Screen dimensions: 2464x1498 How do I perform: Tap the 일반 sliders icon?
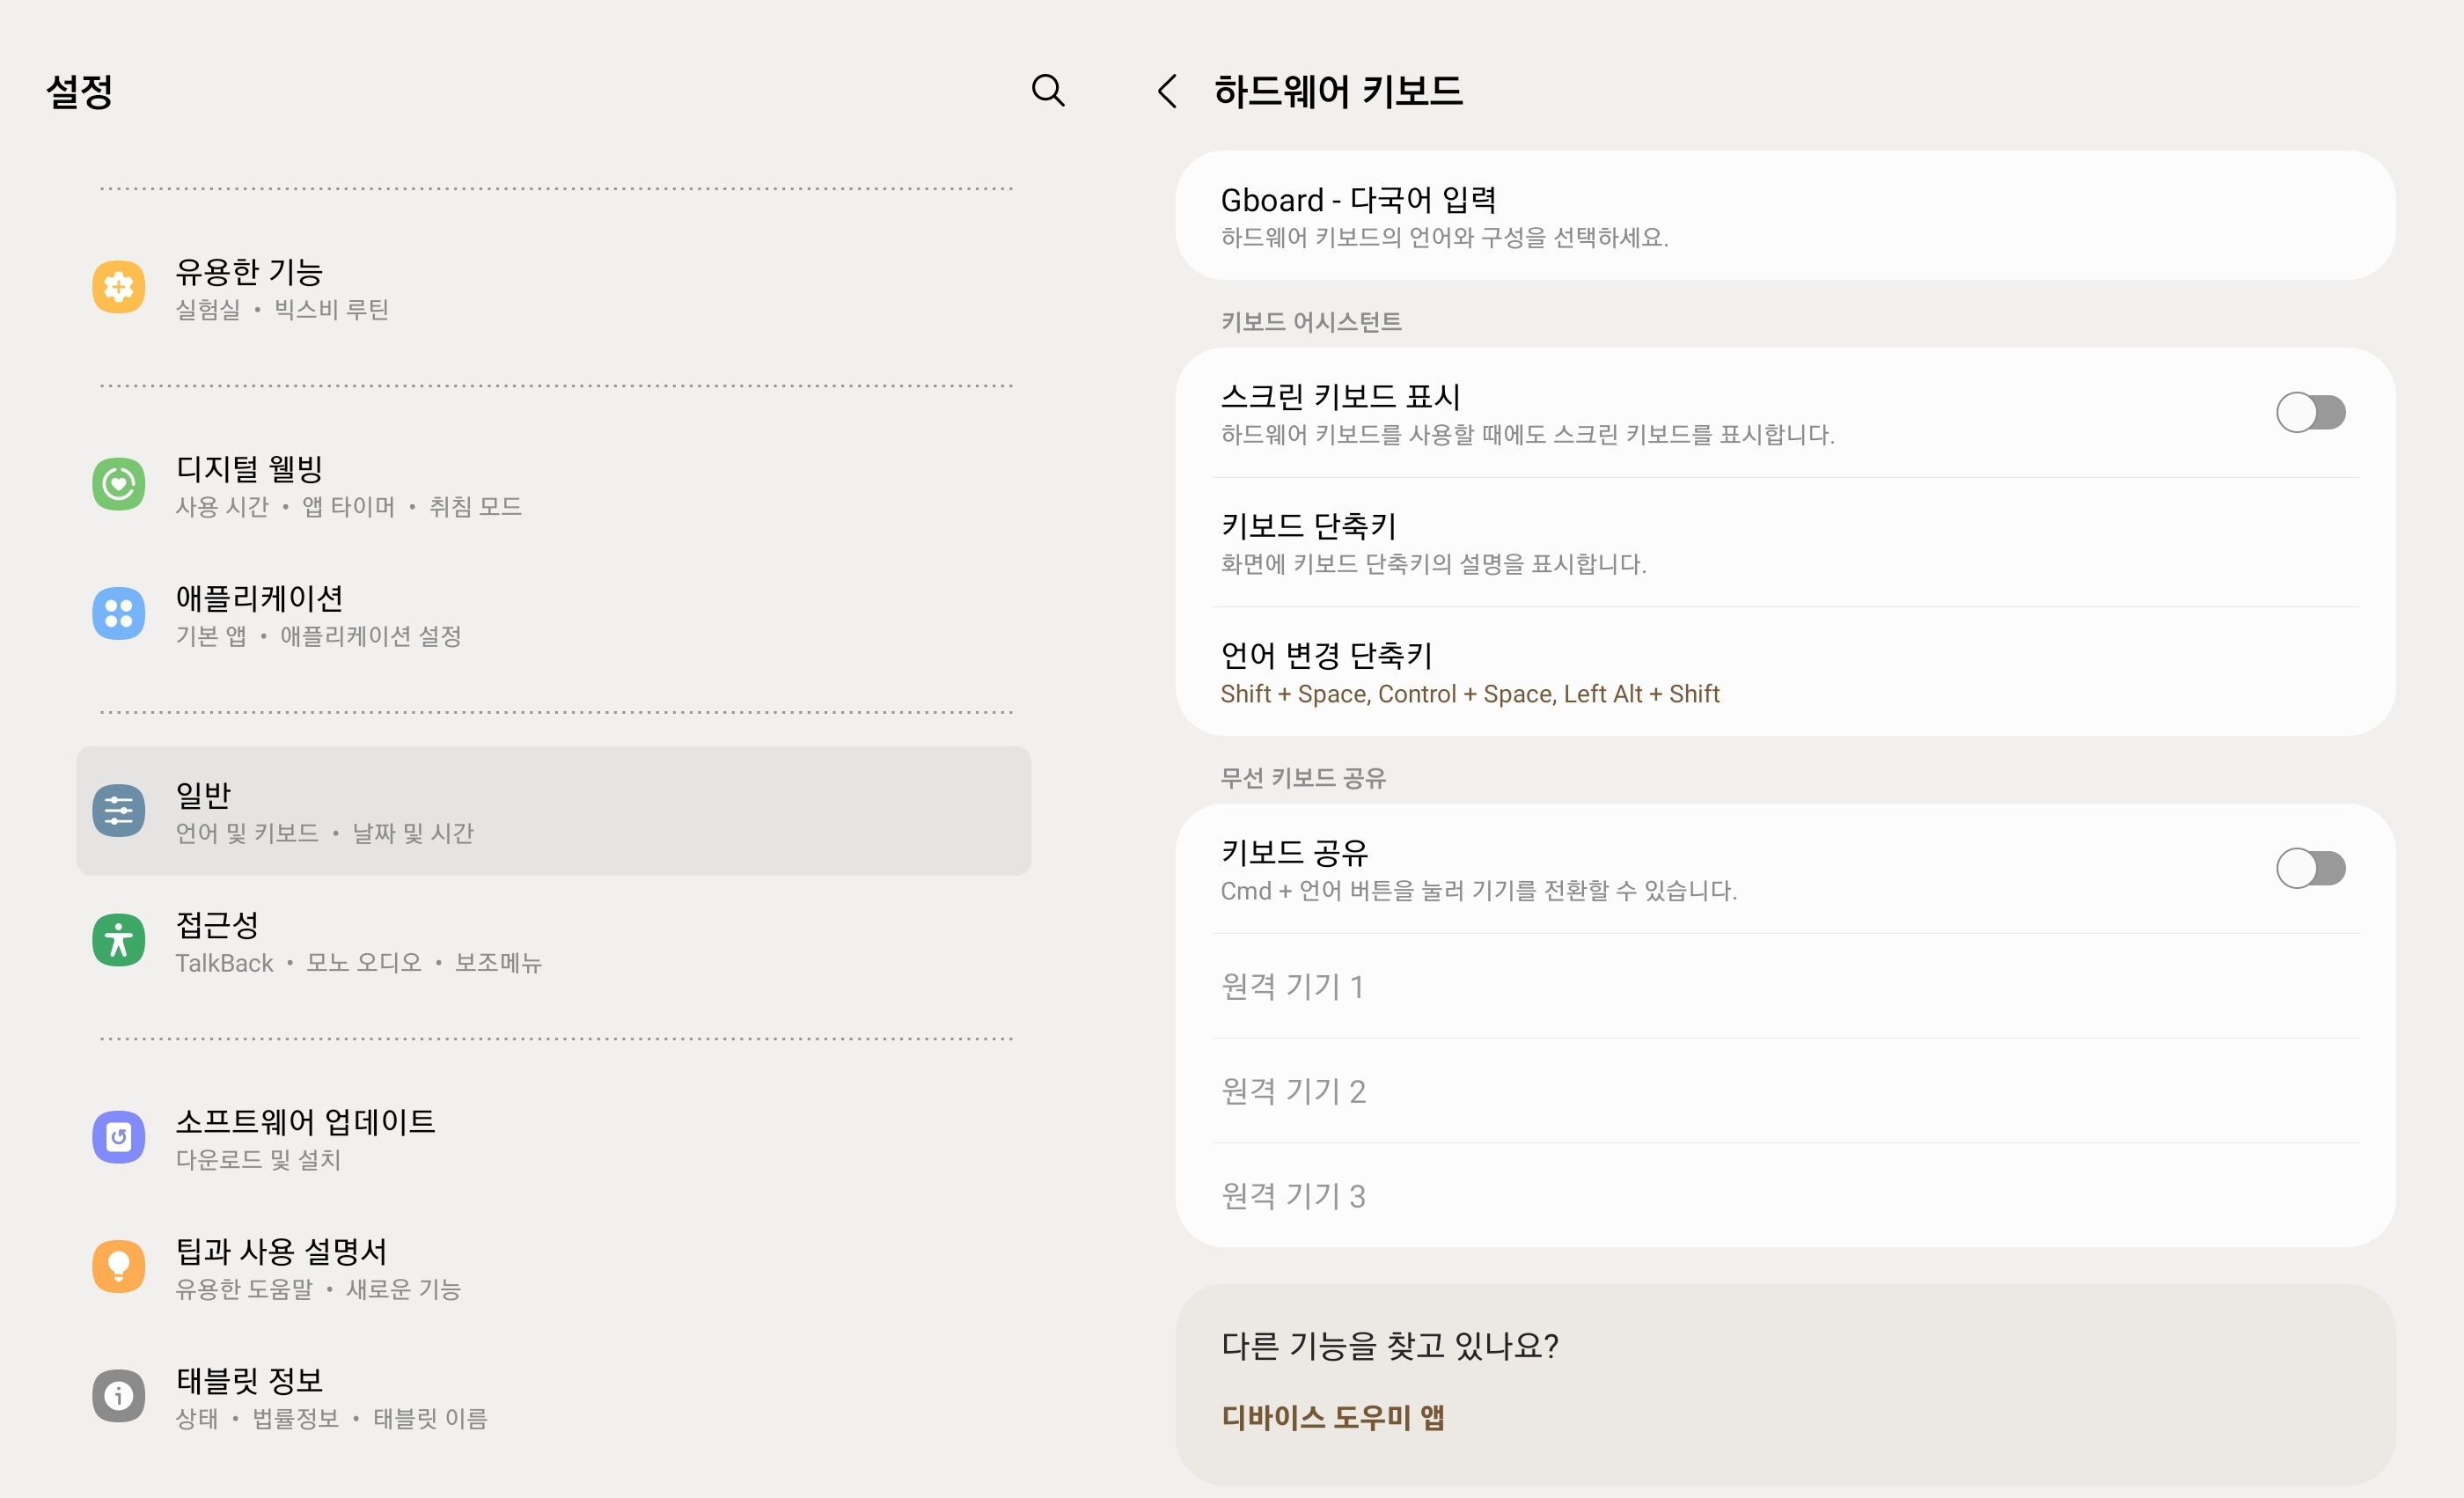point(118,811)
